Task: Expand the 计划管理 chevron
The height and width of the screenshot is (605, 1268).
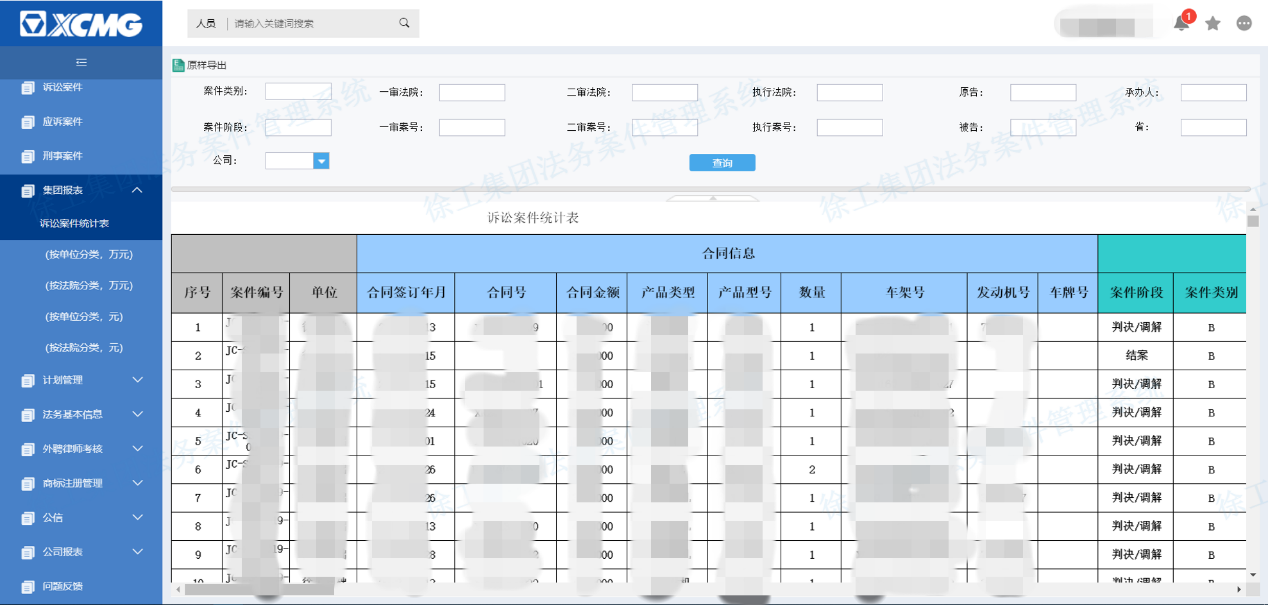Action: [137, 380]
